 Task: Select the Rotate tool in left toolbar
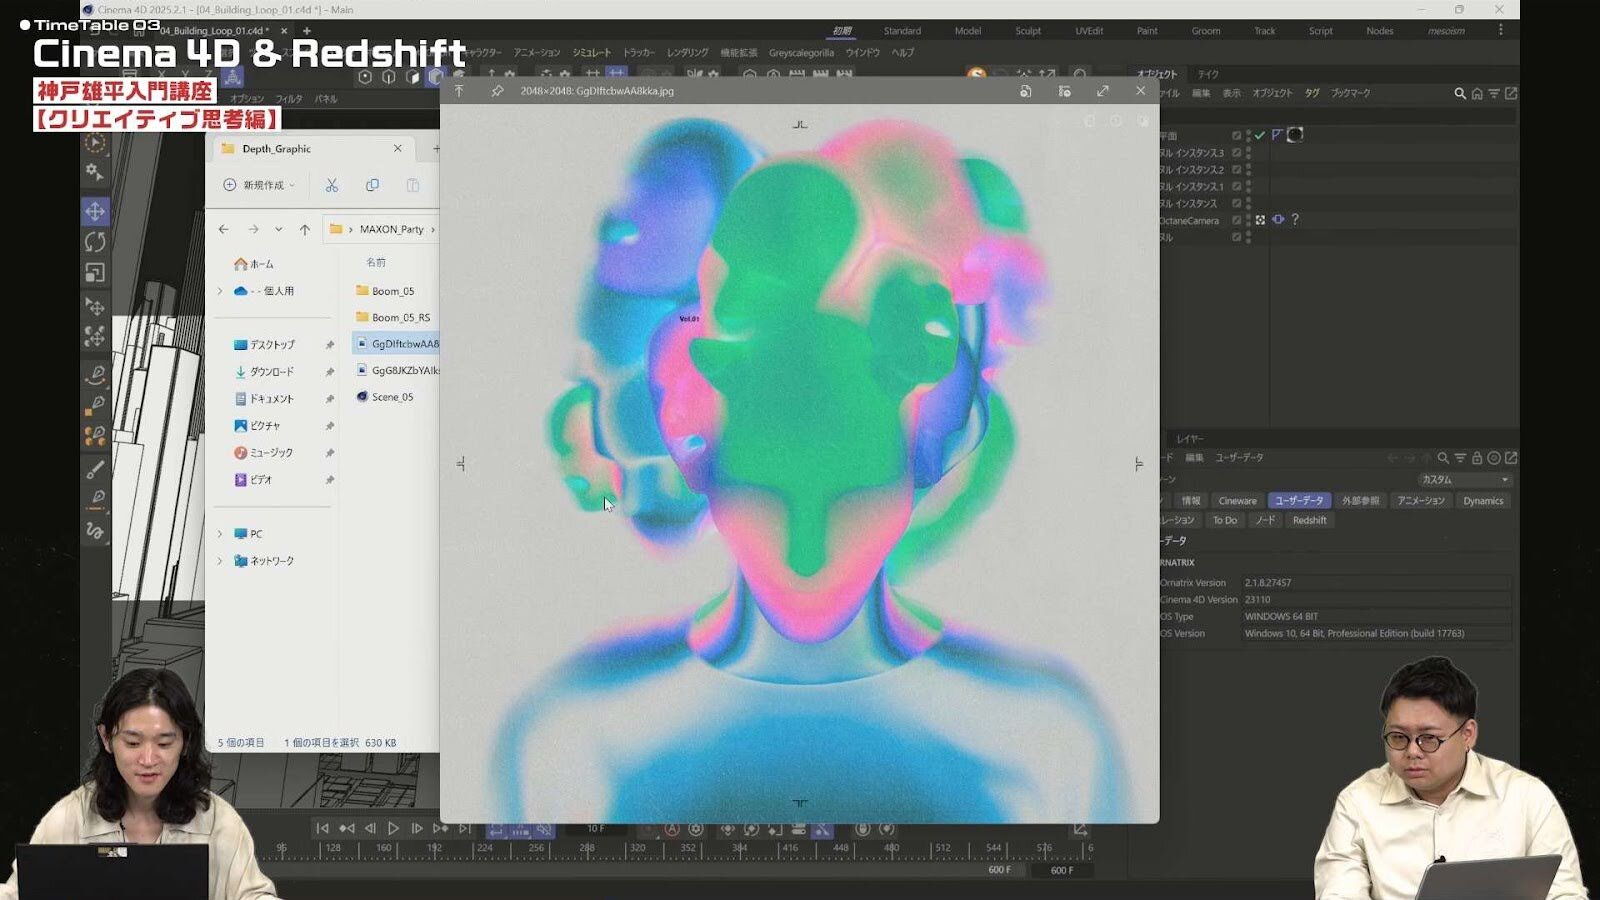[x=95, y=242]
